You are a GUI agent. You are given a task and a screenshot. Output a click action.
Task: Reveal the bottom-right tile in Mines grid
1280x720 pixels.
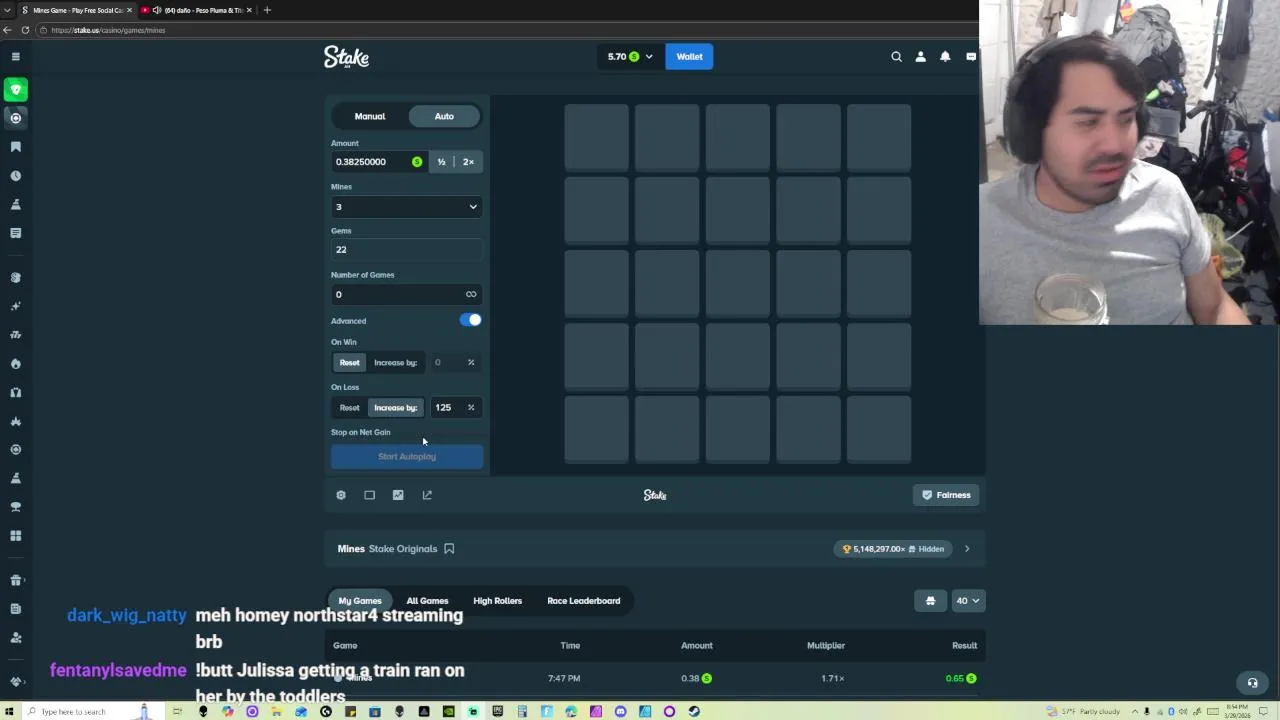[x=879, y=430]
